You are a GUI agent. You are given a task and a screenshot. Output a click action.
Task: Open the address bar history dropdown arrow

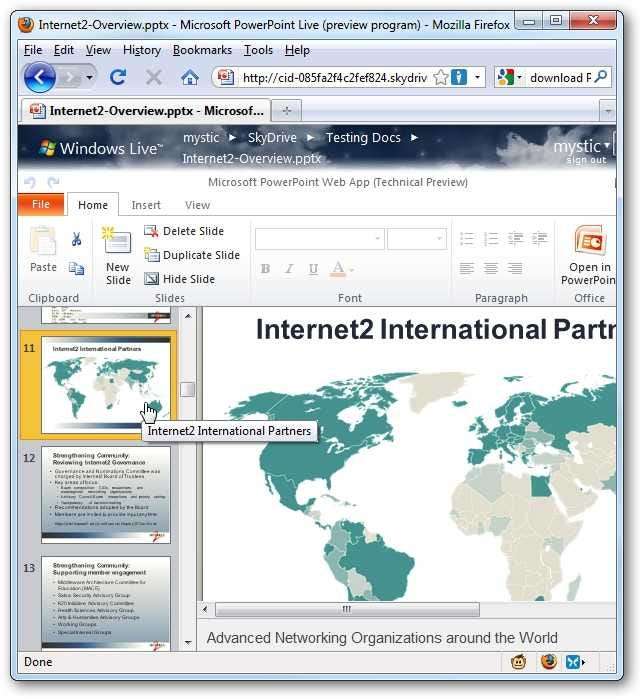[477, 77]
